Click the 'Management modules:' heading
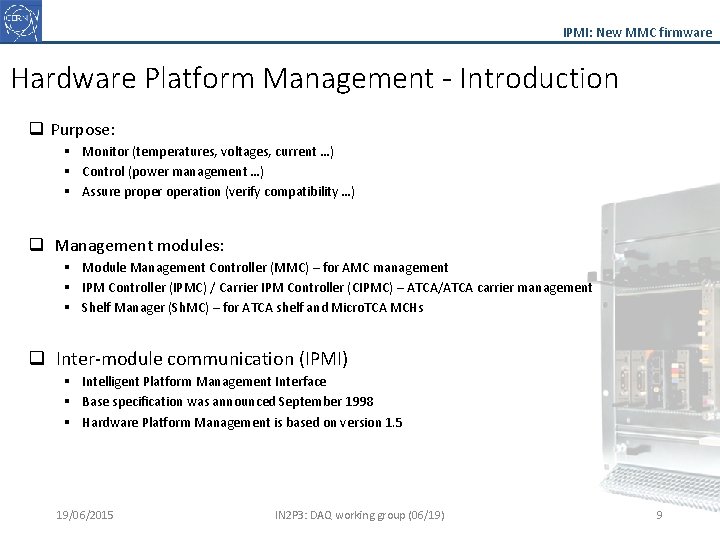This screenshot has height=540, width=720. click(140, 246)
